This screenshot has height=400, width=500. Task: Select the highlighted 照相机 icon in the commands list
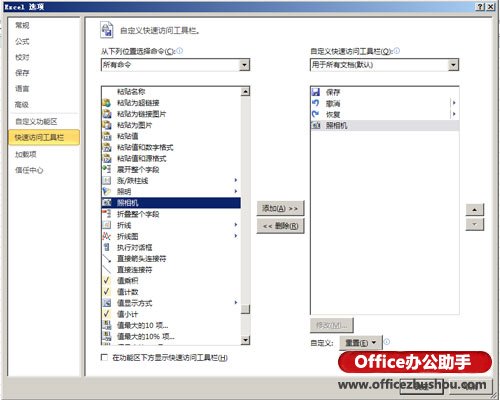coord(106,203)
